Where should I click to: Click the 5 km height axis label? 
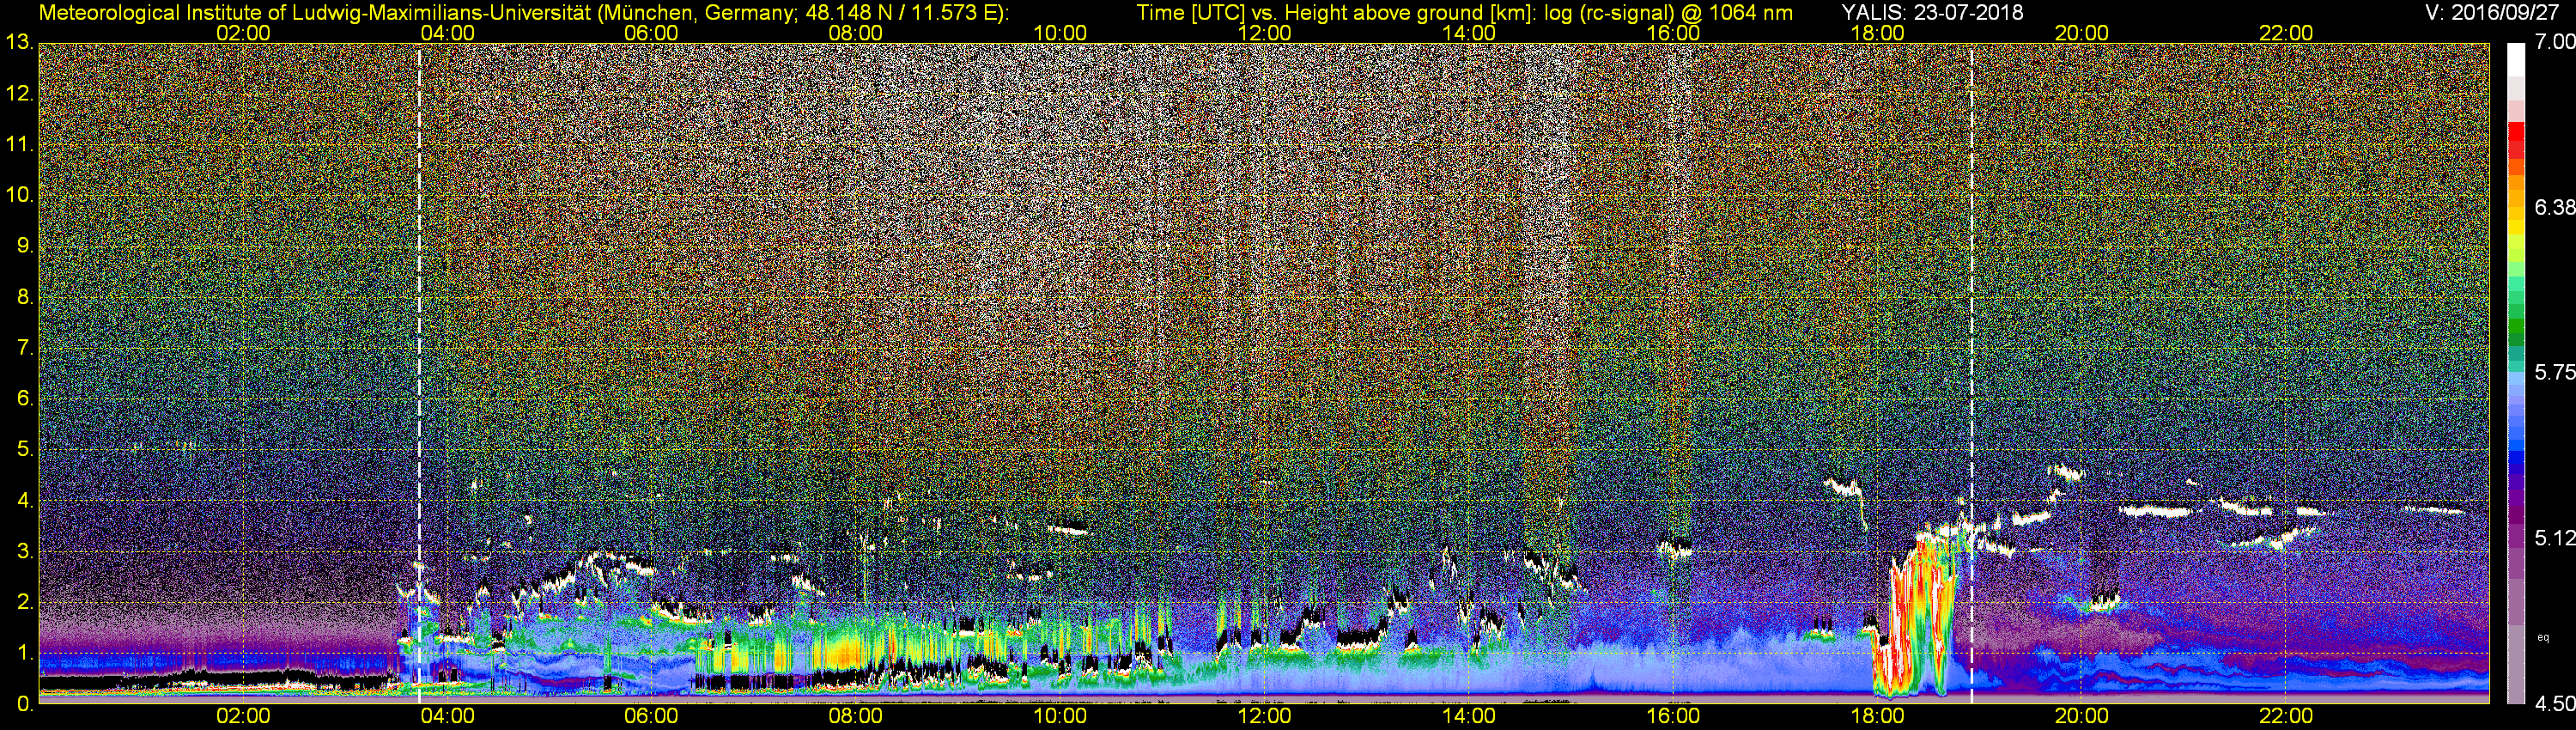pos(25,450)
